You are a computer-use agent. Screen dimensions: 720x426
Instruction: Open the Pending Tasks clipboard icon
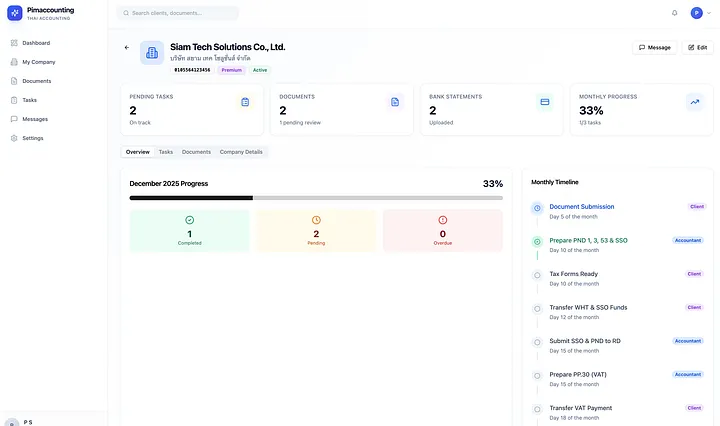pyautogui.click(x=245, y=102)
